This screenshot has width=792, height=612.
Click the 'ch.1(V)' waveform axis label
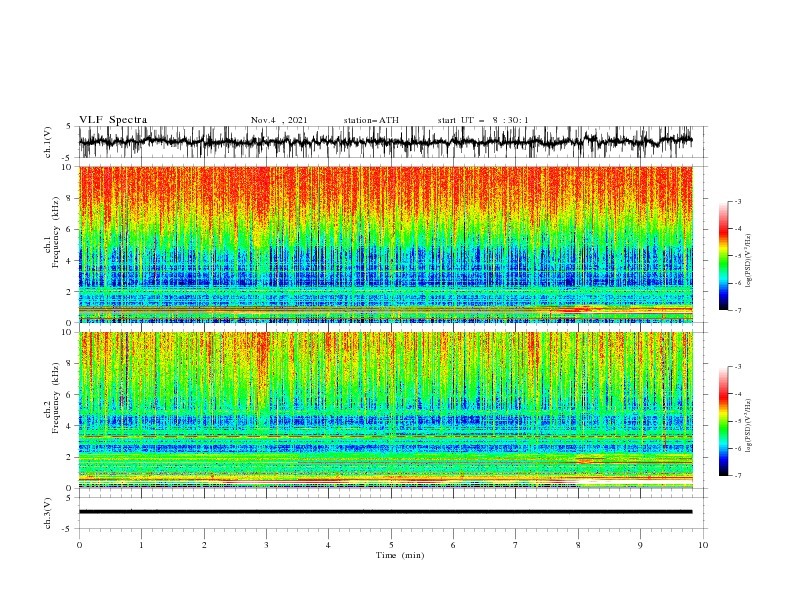coord(48,142)
